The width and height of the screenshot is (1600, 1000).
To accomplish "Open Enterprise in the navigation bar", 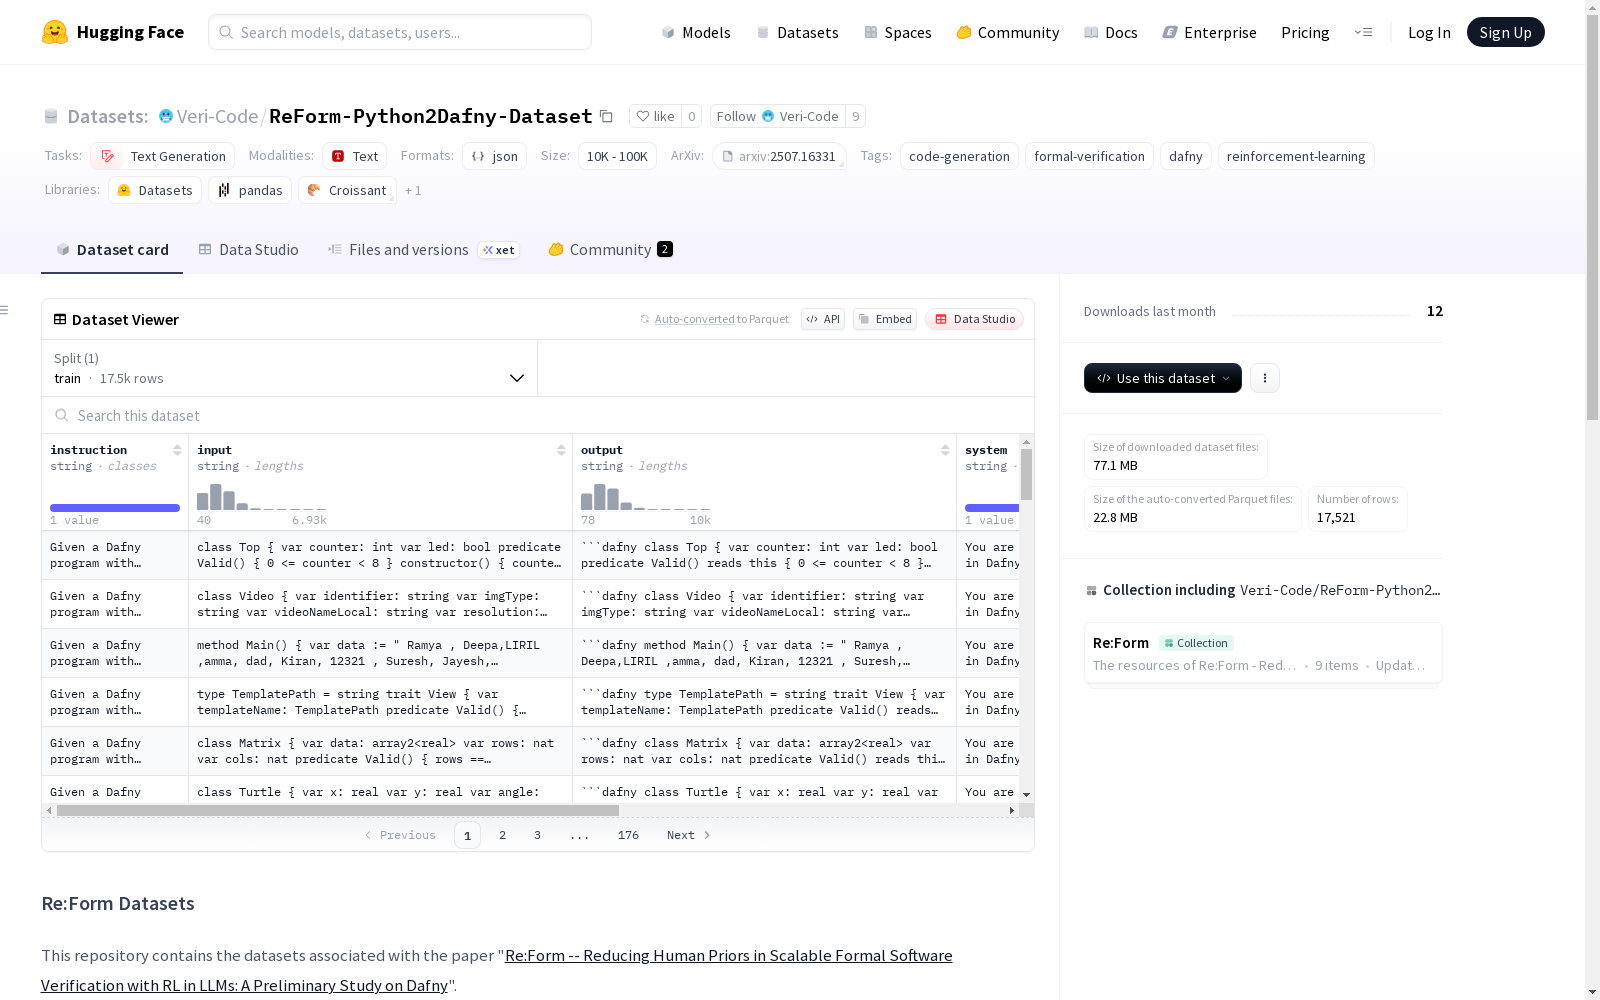I will (x=1210, y=32).
